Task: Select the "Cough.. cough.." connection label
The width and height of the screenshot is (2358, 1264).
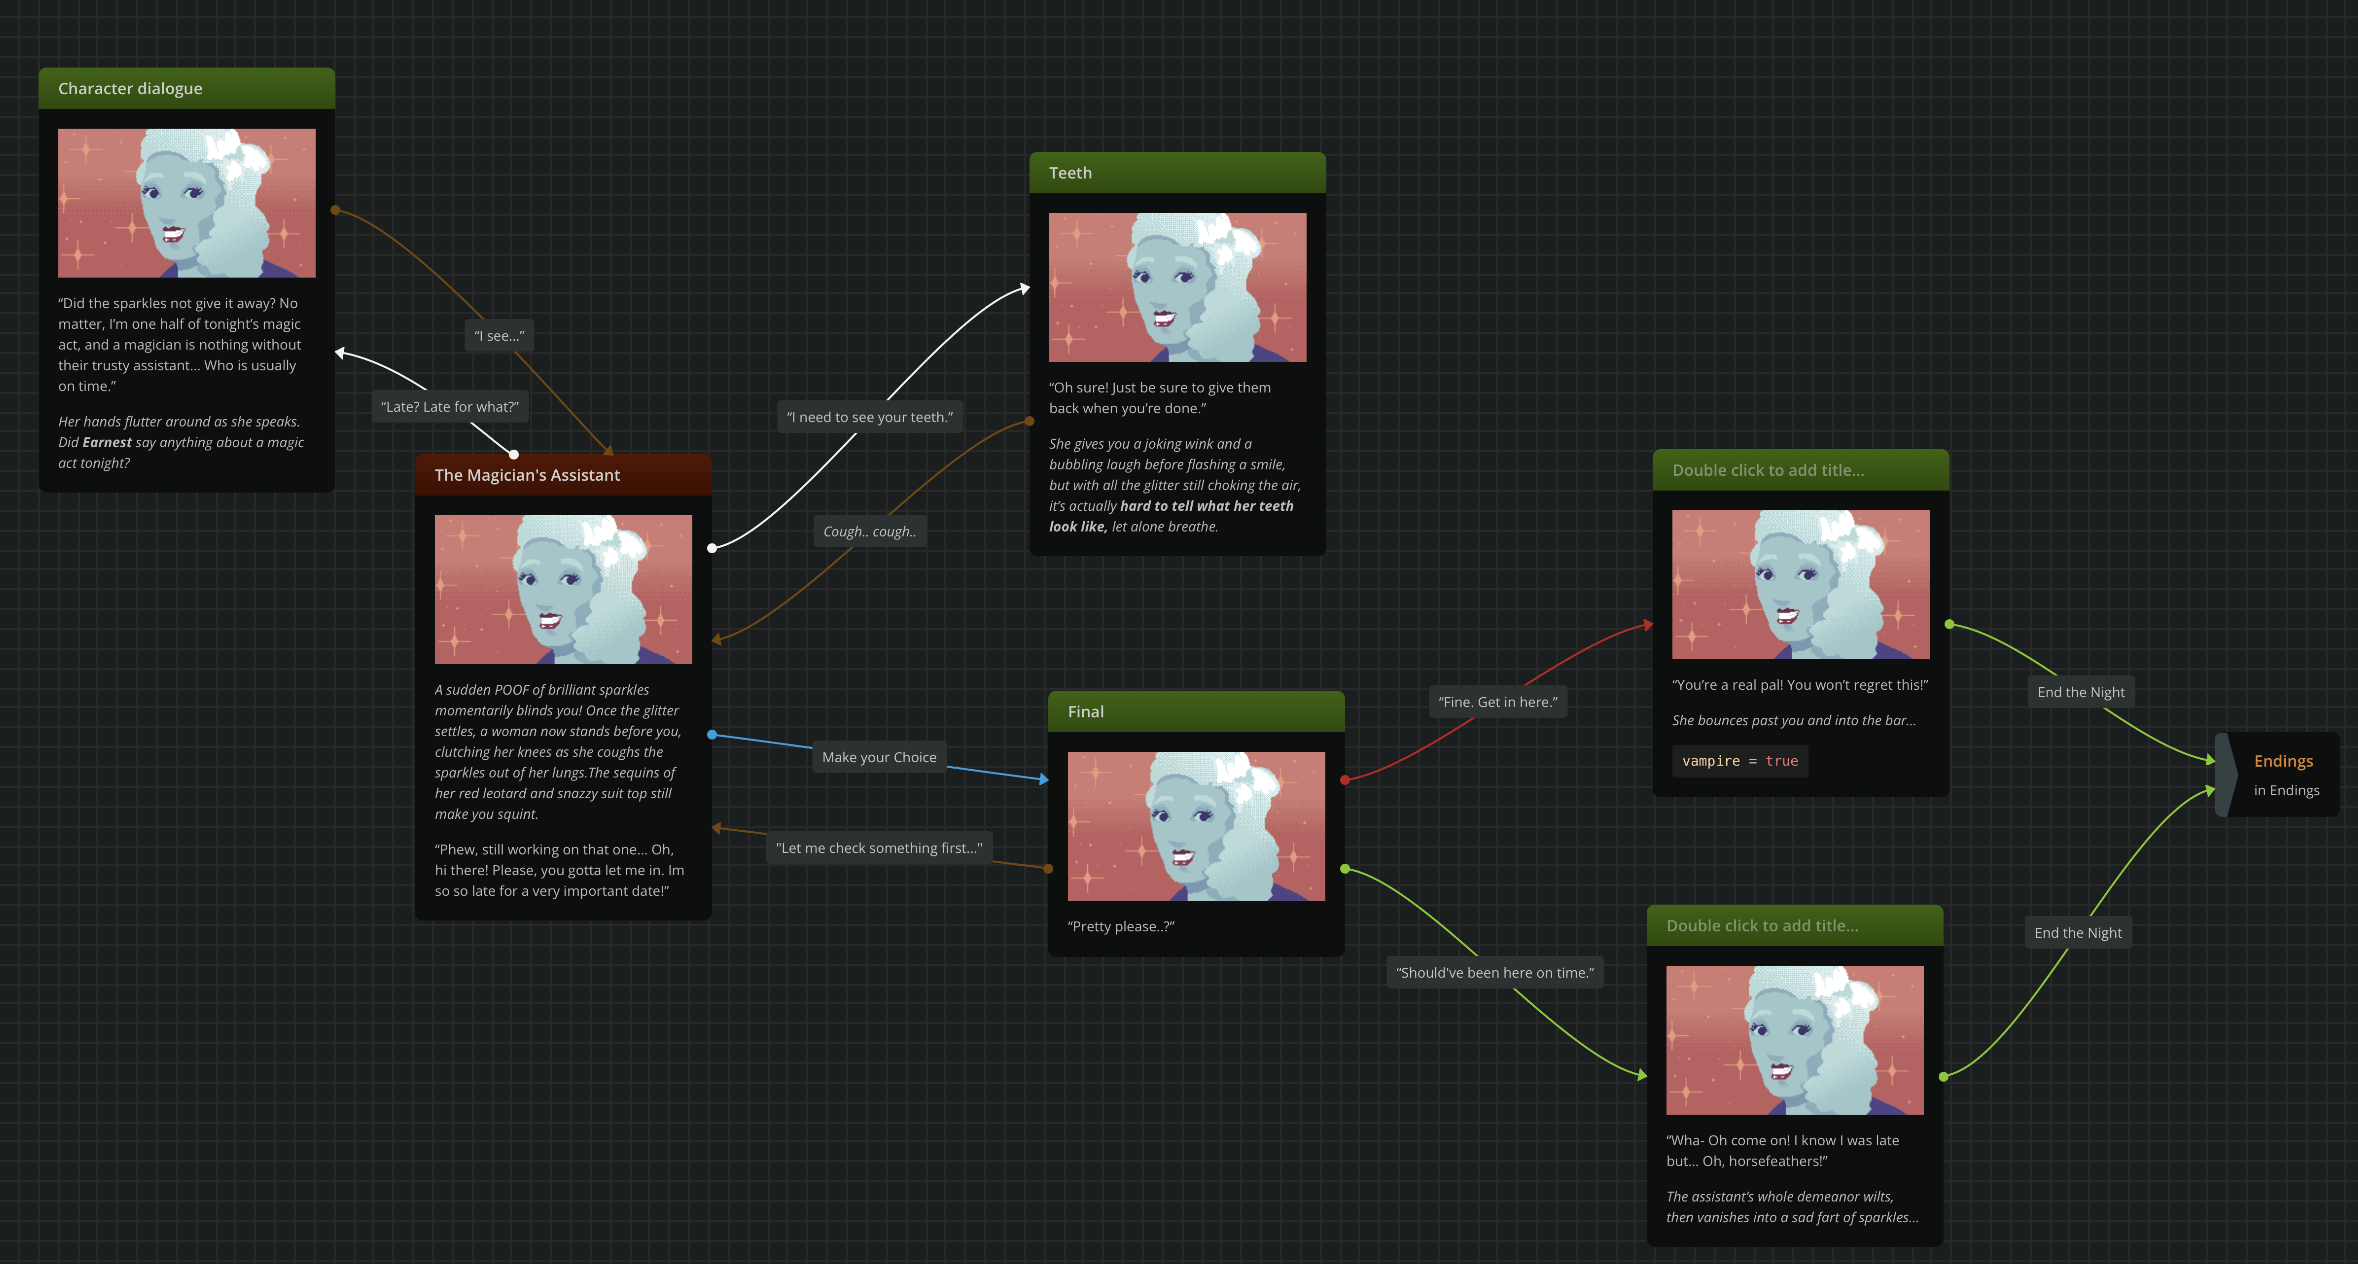Action: click(x=869, y=532)
